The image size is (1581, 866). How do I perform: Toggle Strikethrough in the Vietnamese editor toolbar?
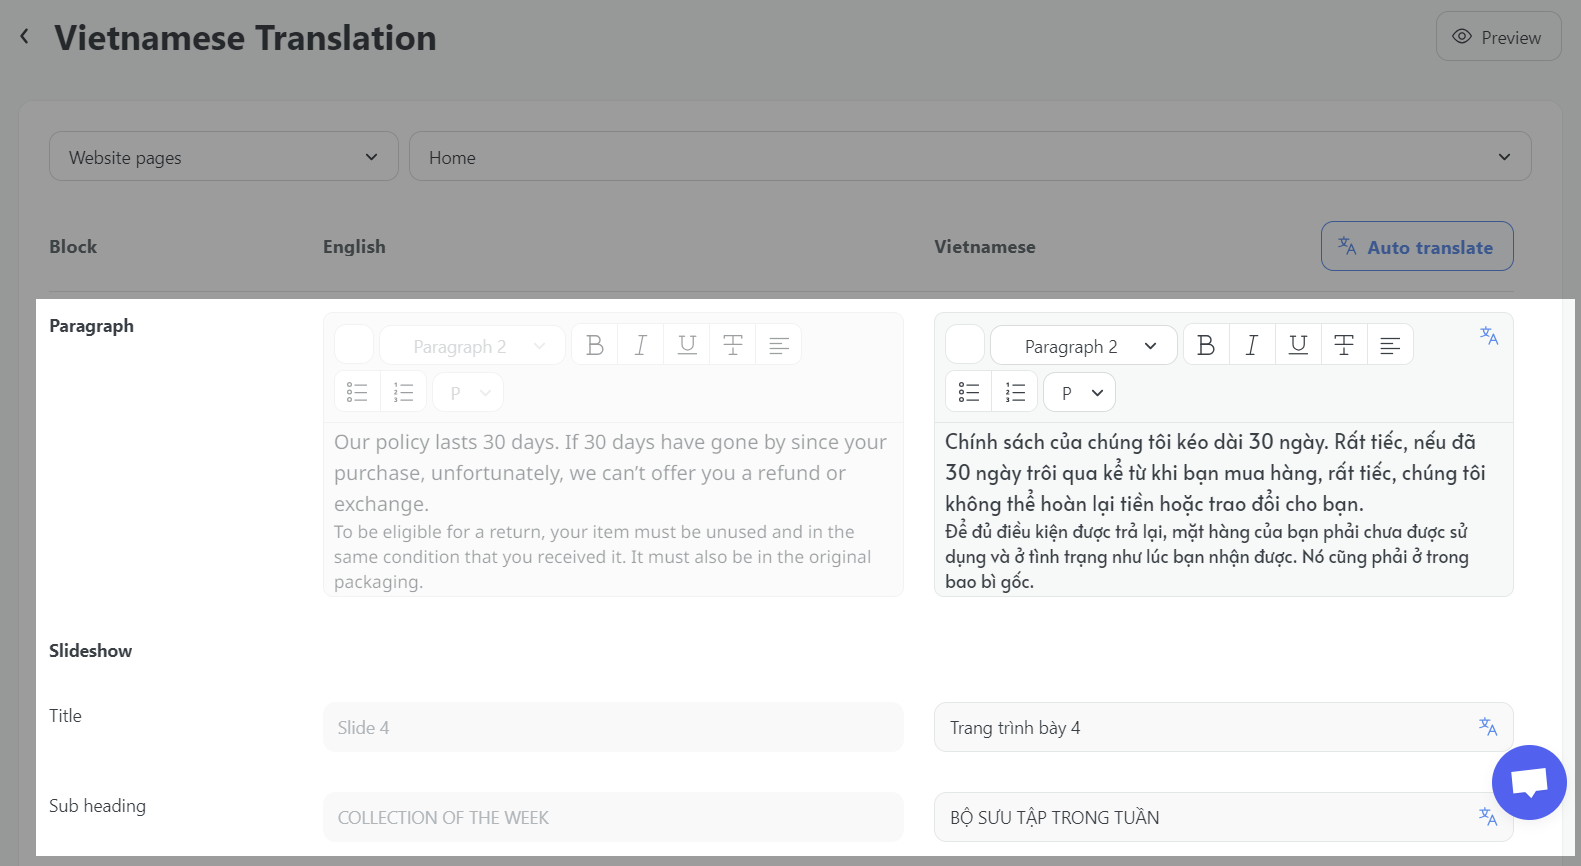point(1344,345)
